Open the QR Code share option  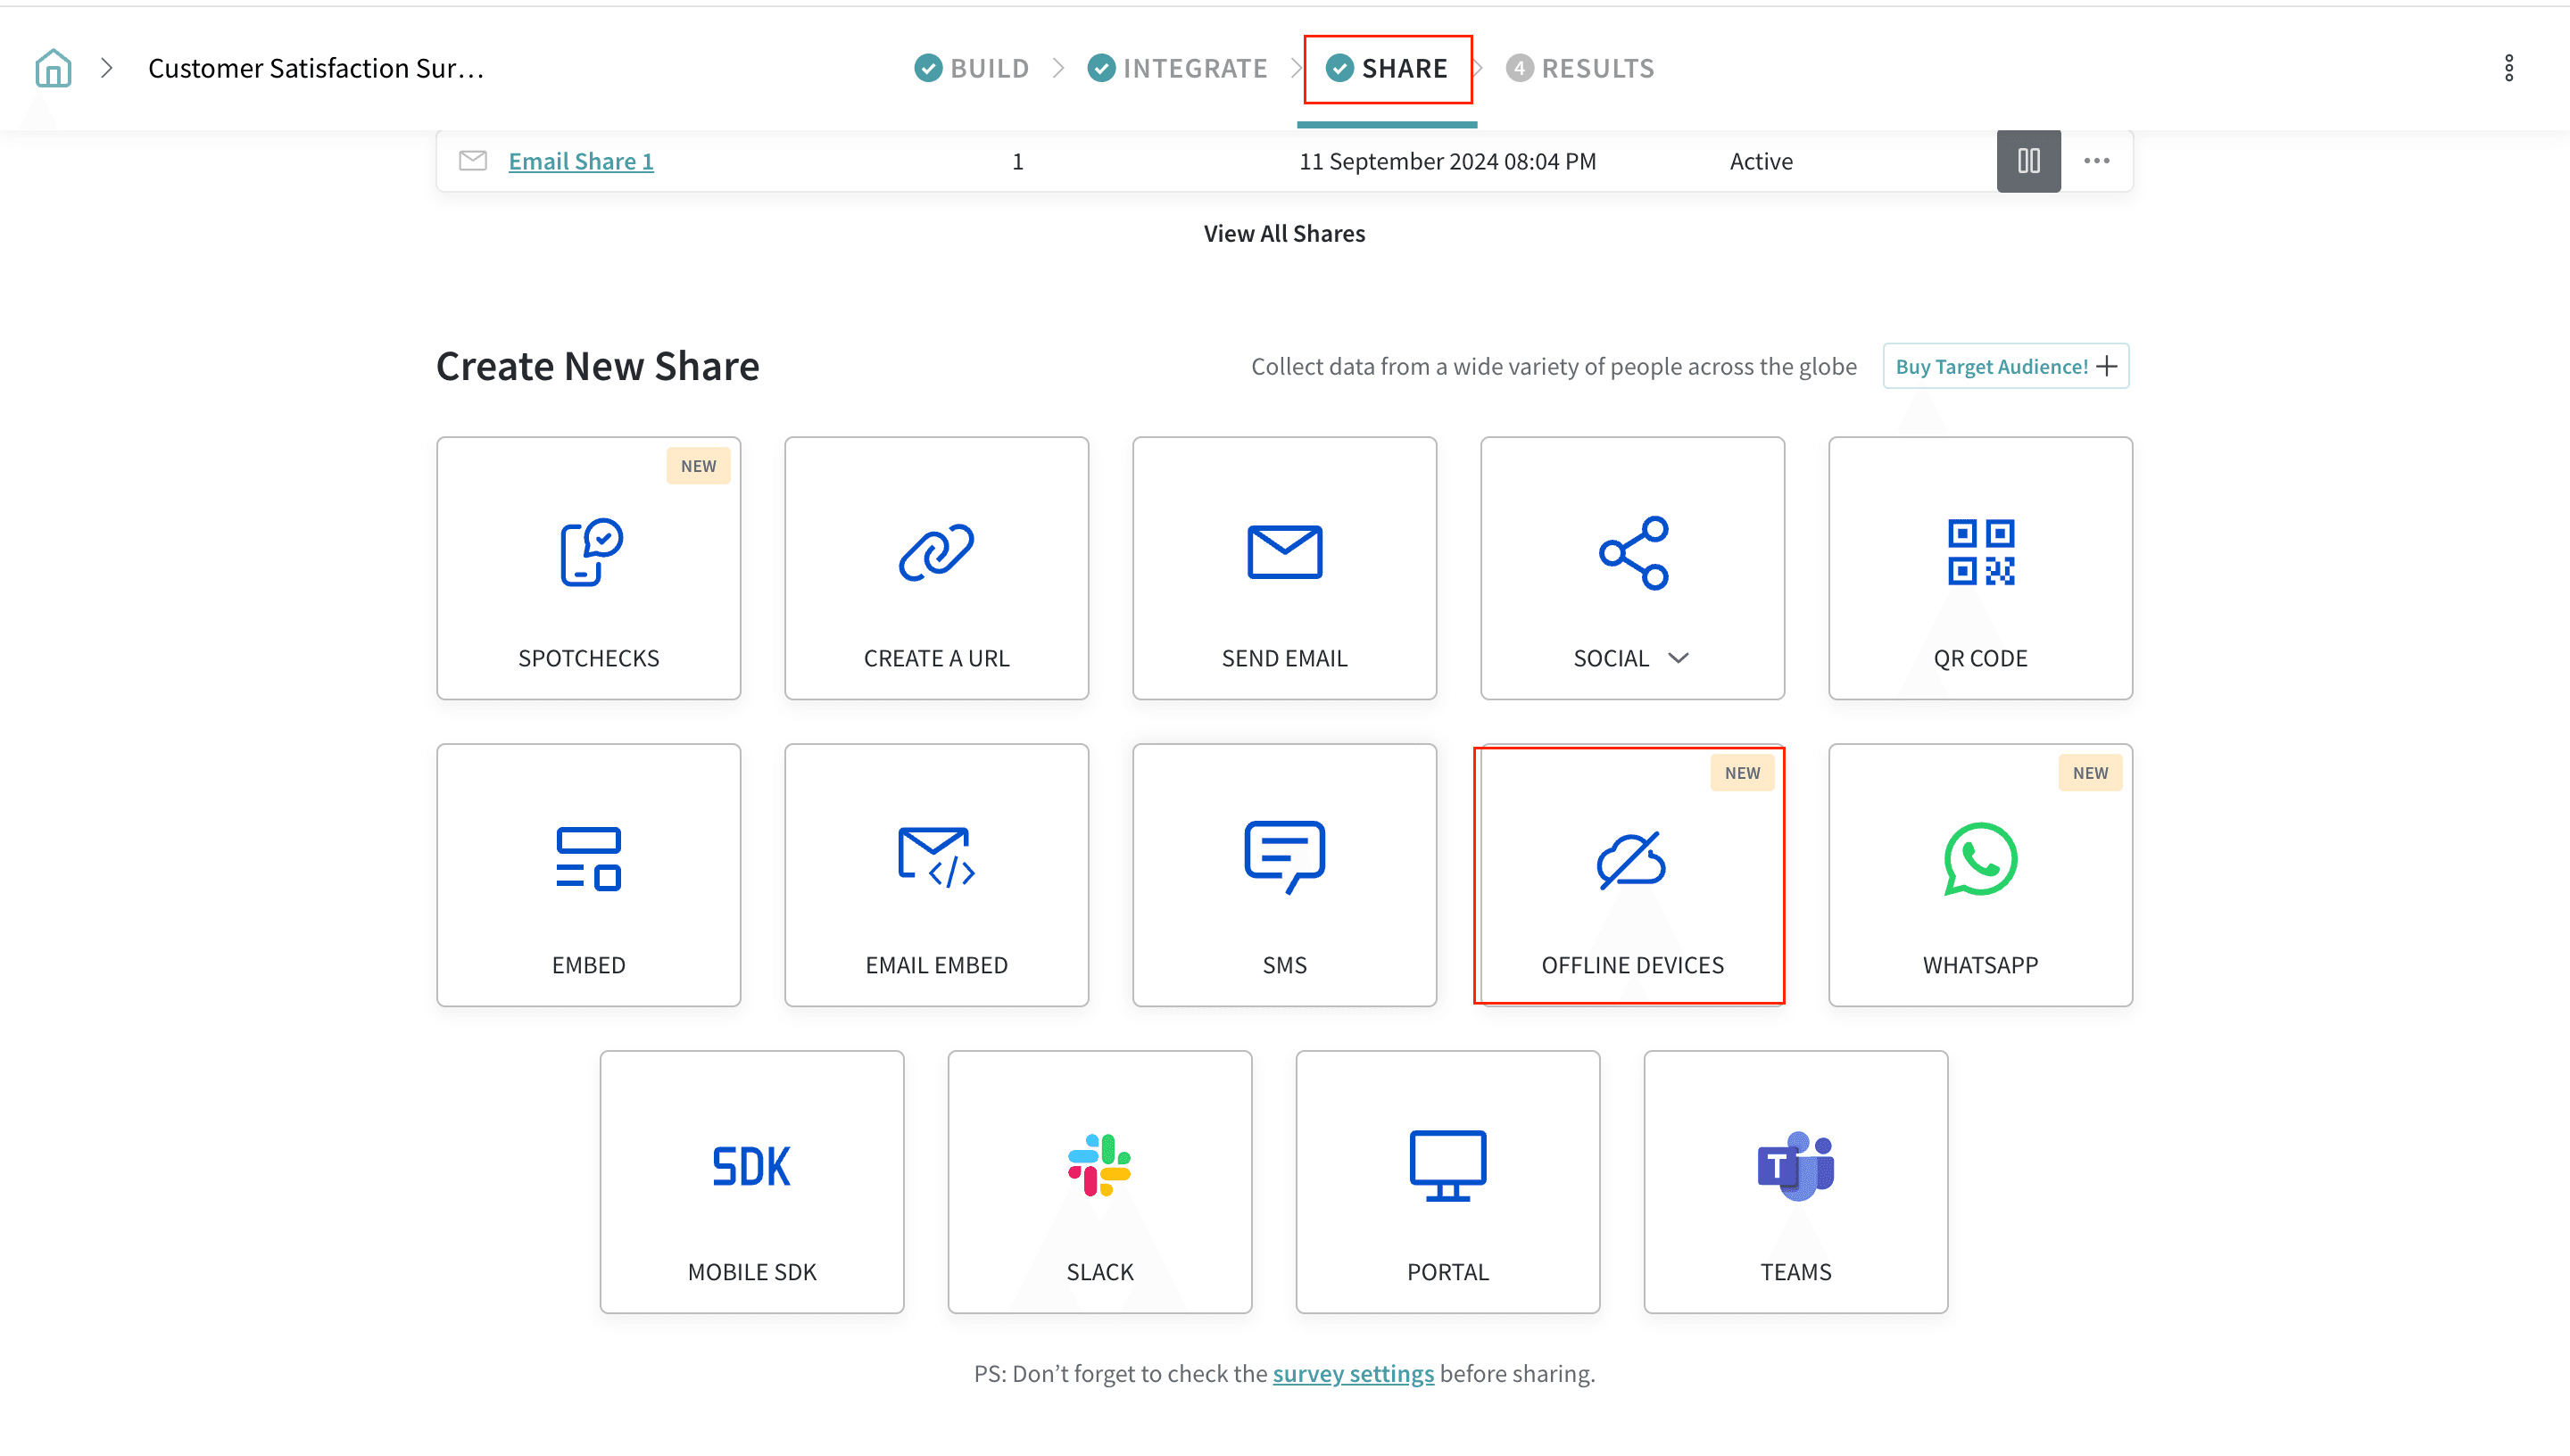click(x=1980, y=568)
